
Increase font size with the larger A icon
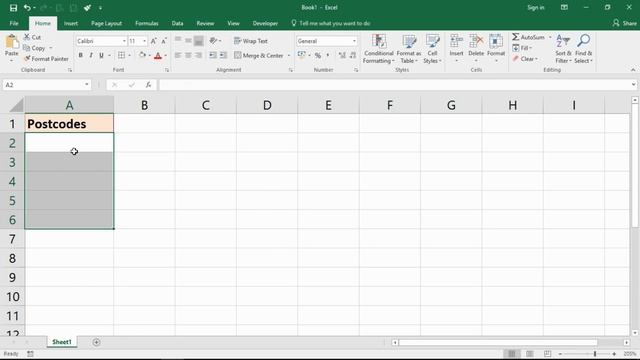point(153,41)
